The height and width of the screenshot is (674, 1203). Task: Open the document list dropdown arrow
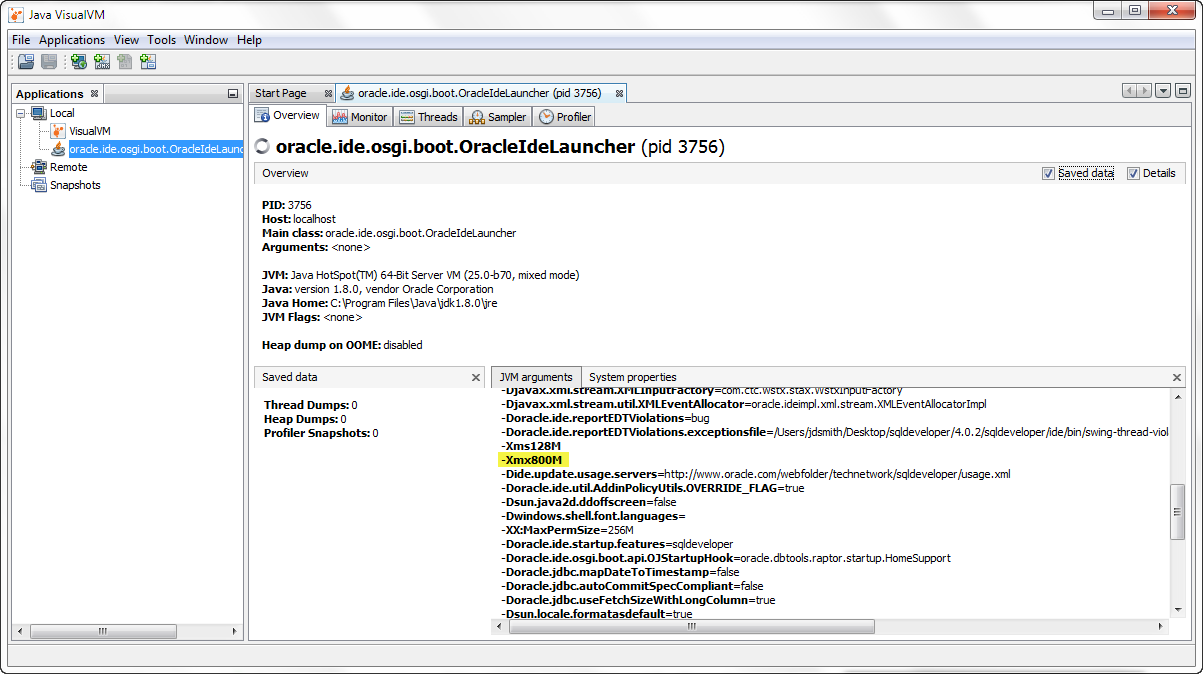(1163, 91)
